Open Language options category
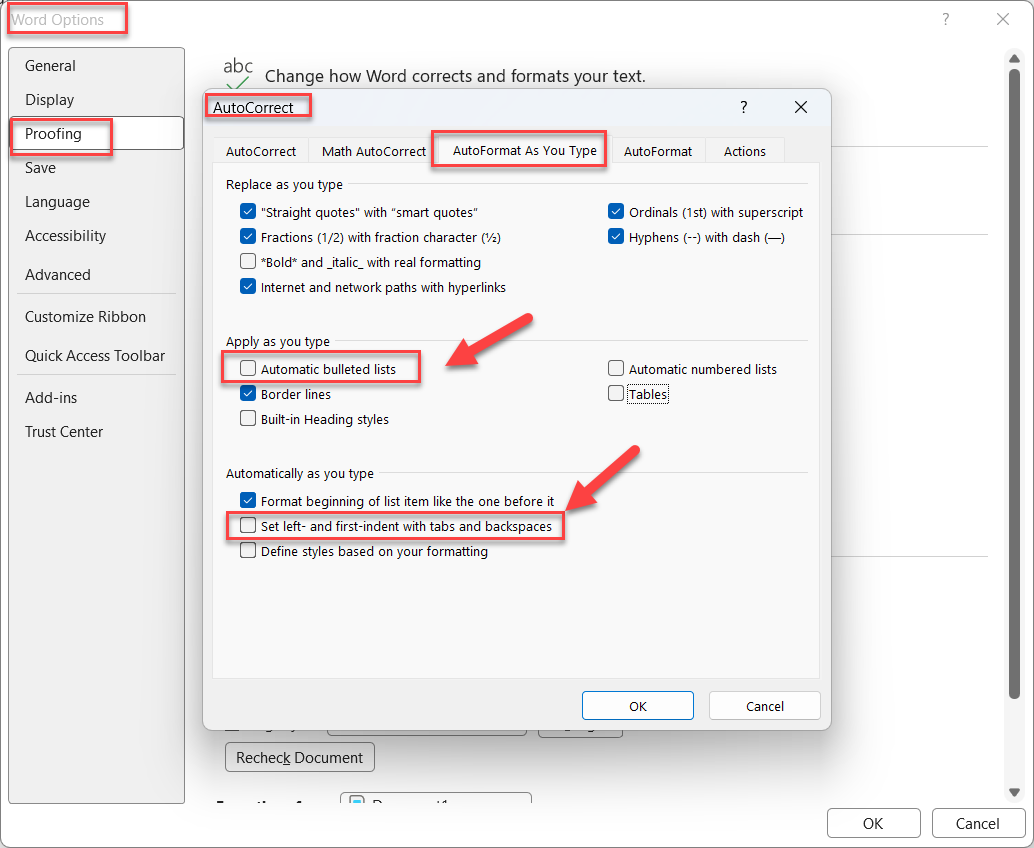 click(96, 202)
